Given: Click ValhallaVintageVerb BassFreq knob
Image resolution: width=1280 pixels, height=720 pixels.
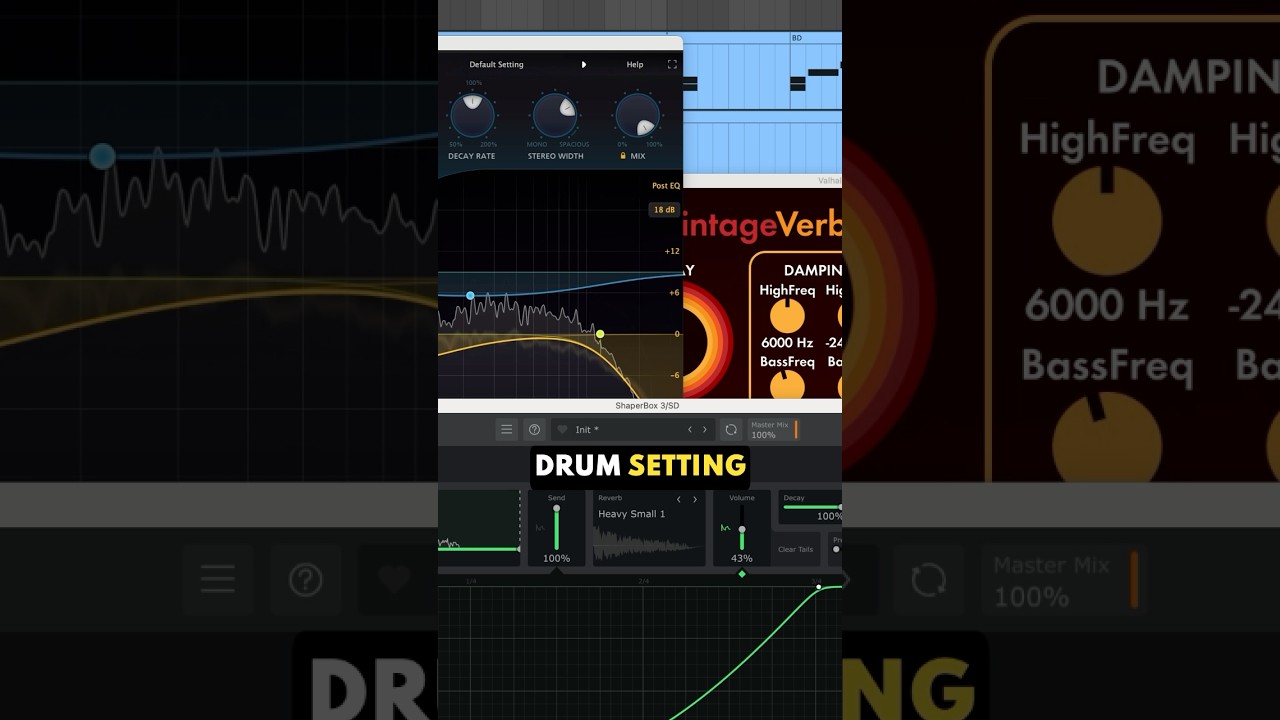Looking at the screenshot, I should pyautogui.click(x=787, y=386).
